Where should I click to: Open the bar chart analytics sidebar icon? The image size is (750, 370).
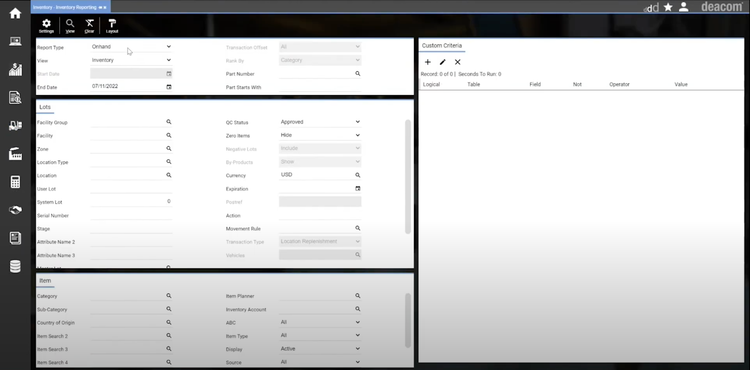(x=15, y=69)
